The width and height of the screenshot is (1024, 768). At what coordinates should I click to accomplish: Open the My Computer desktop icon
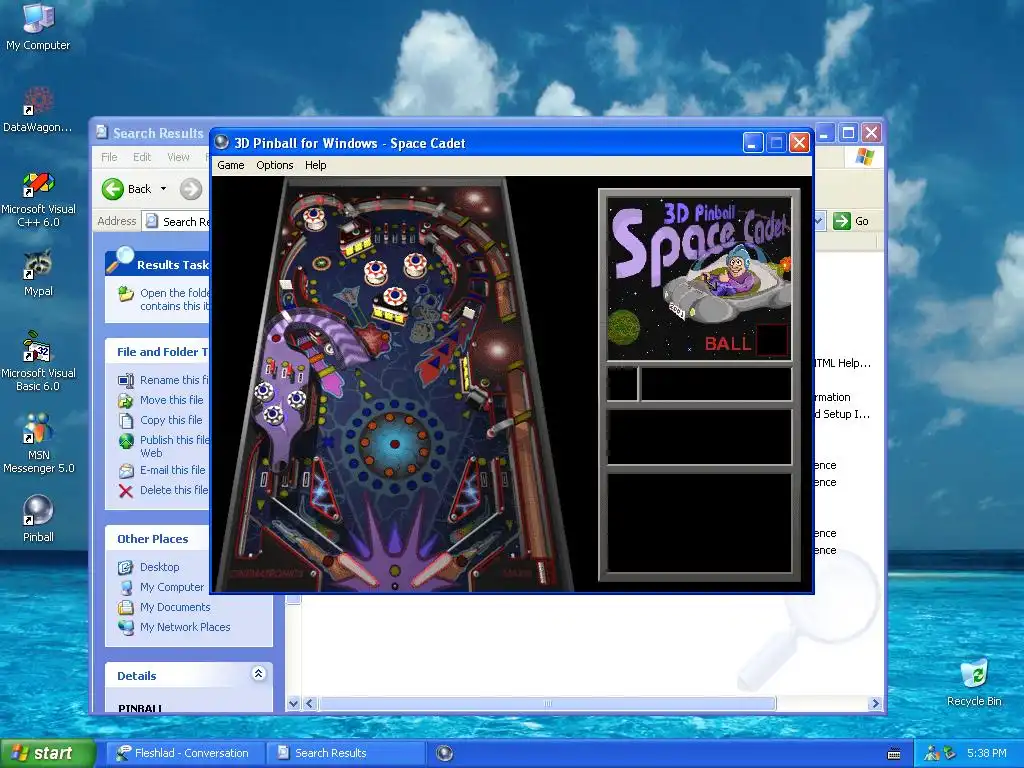click(x=38, y=26)
